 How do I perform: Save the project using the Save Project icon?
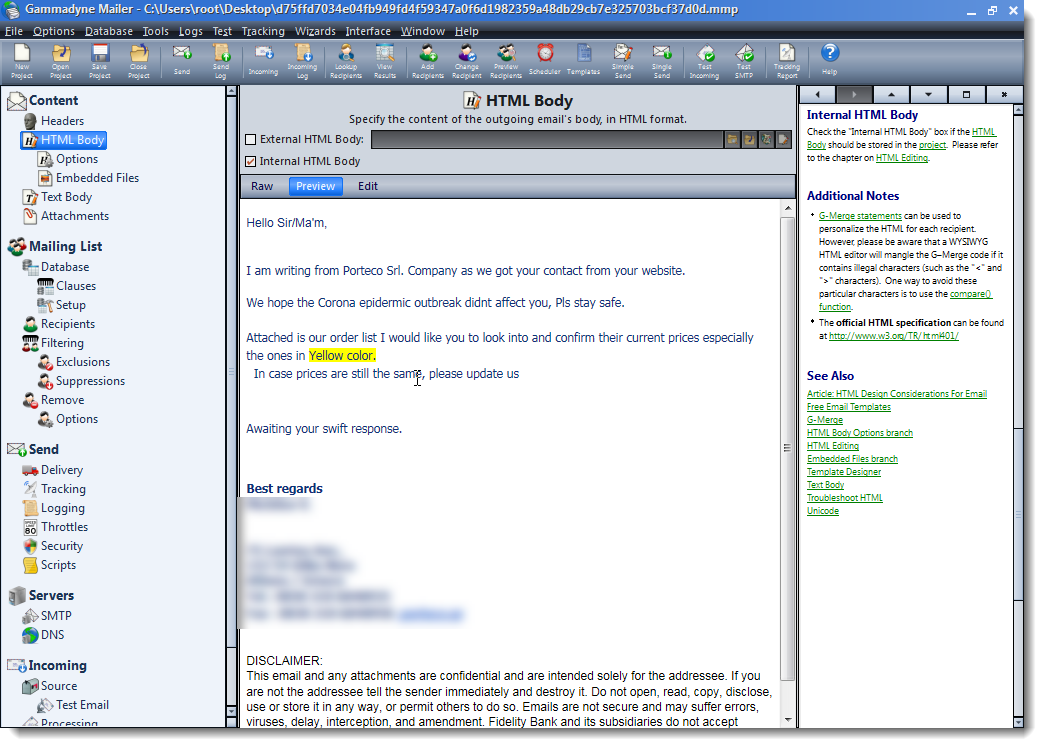pos(100,61)
